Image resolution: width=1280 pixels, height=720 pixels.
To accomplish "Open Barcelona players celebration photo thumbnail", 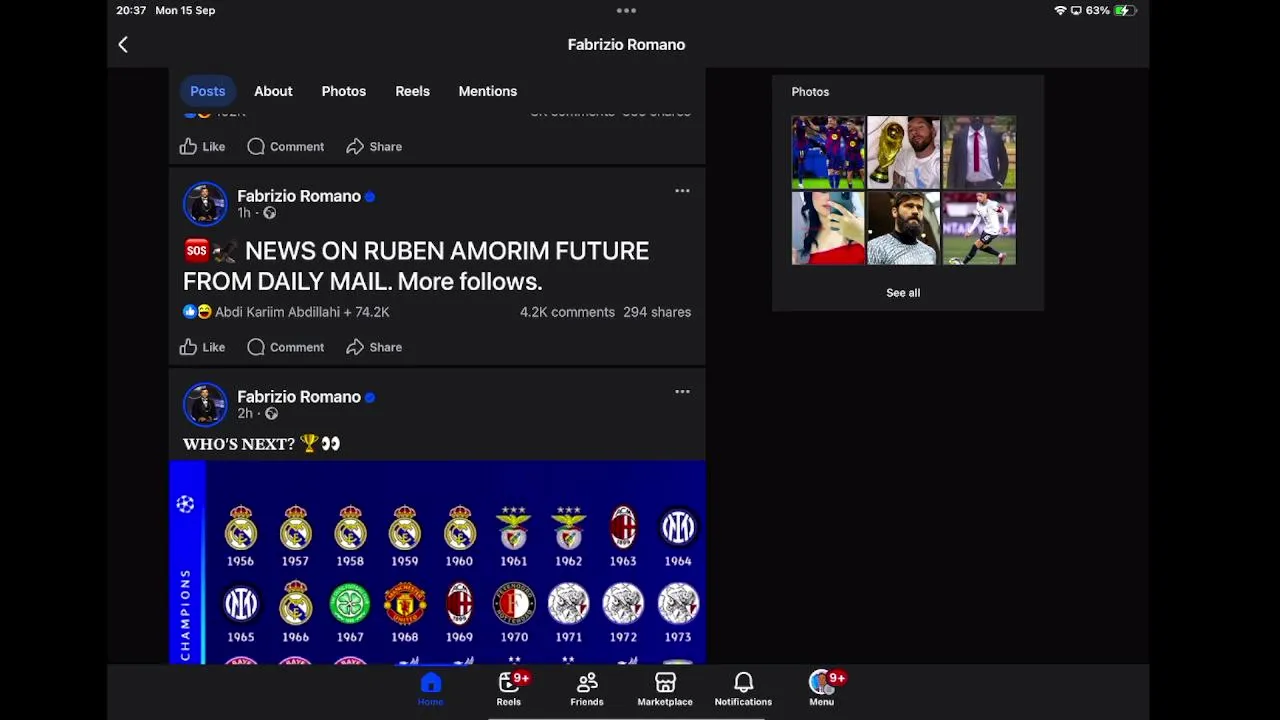I will pyautogui.click(x=828, y=153).
